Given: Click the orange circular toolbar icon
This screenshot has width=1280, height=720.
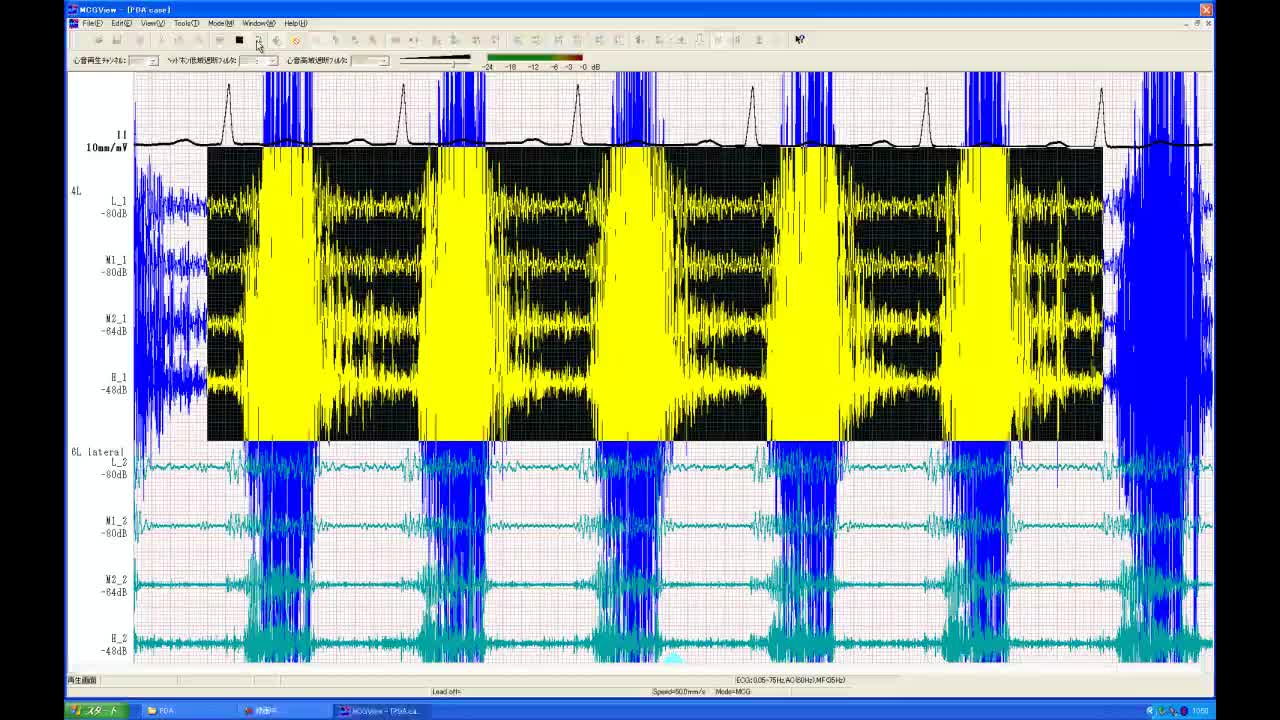Looking at the screenshot, I should [x=296, y=40].
